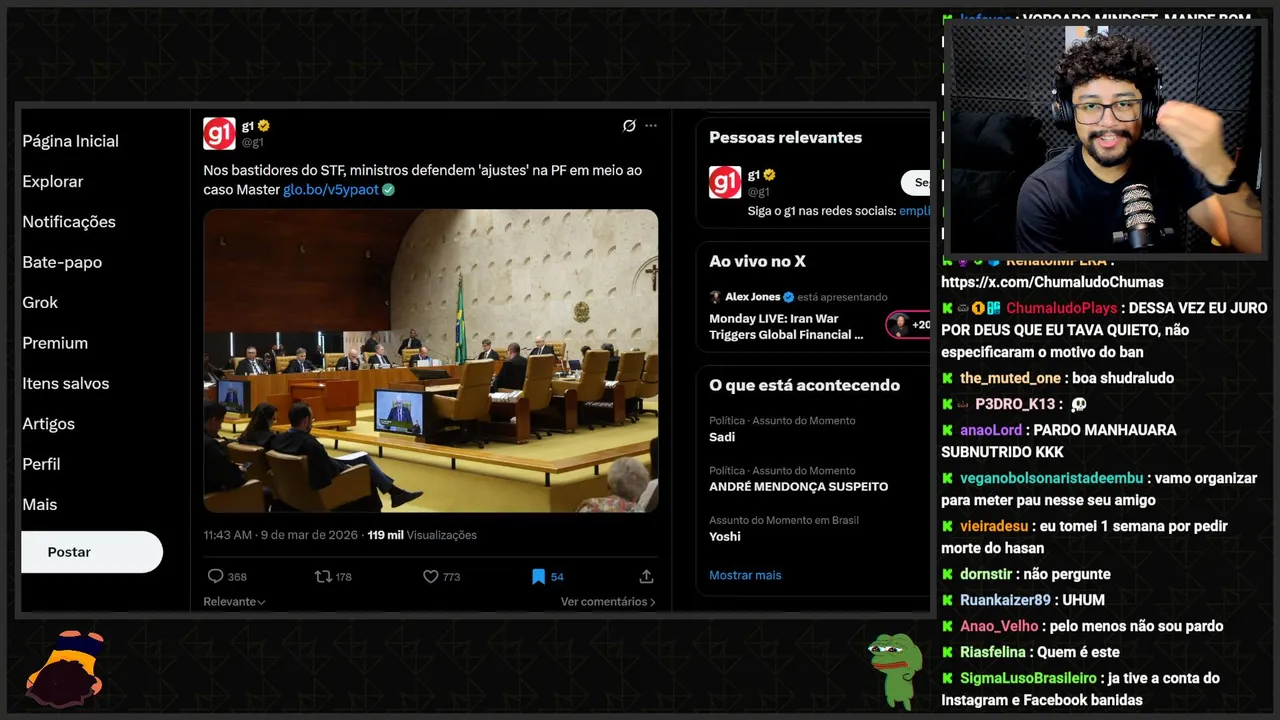Click g1 gold verified badge in tweet header
The image size is (1280, 720).
click(x=264, y=126)
